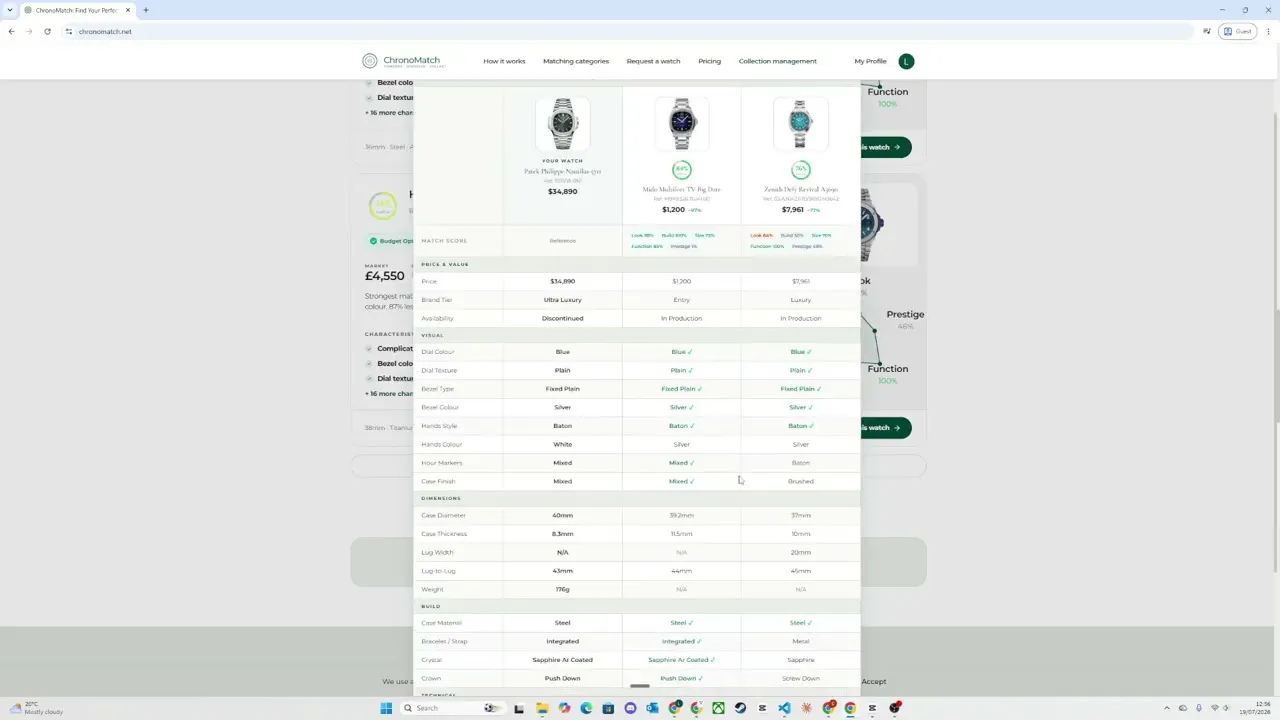Open Task View on the taskbar
The image size is (1280, 720).
[519, 708]
